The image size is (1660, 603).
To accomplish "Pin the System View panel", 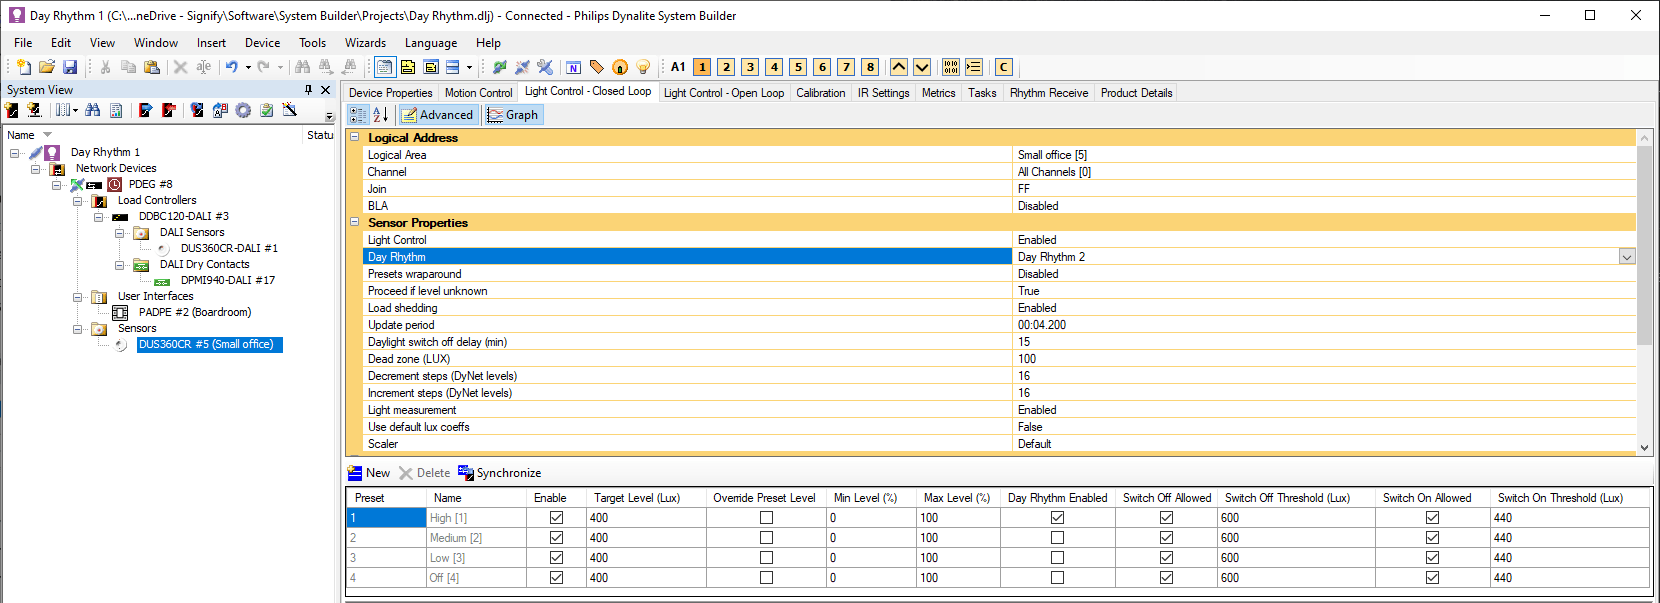I will 308,89.
